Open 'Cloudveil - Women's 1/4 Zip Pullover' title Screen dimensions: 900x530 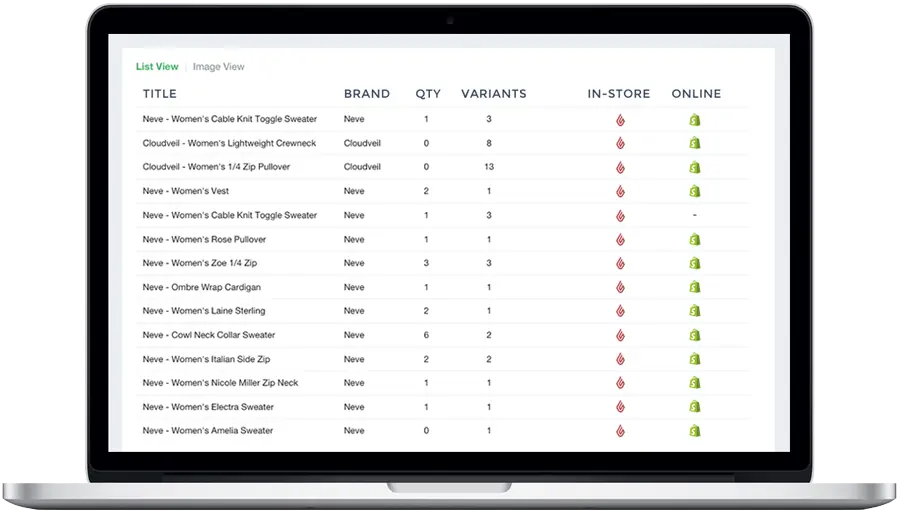(x=216, y=167)
